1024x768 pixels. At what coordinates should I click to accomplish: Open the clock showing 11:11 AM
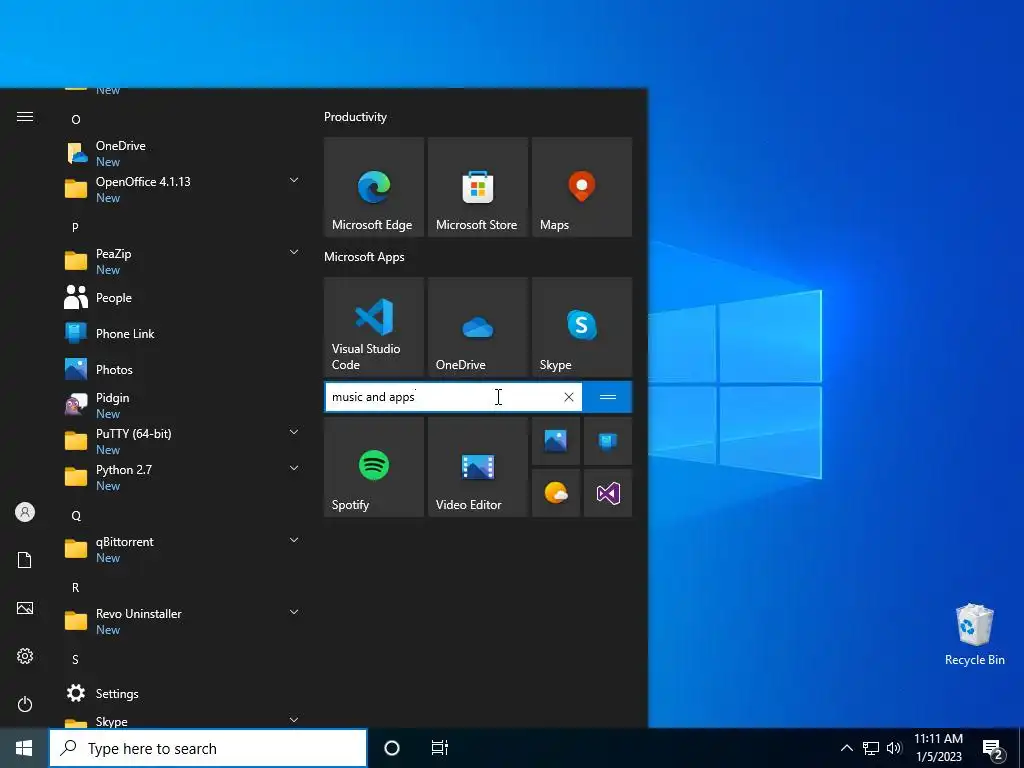point(938,748)
